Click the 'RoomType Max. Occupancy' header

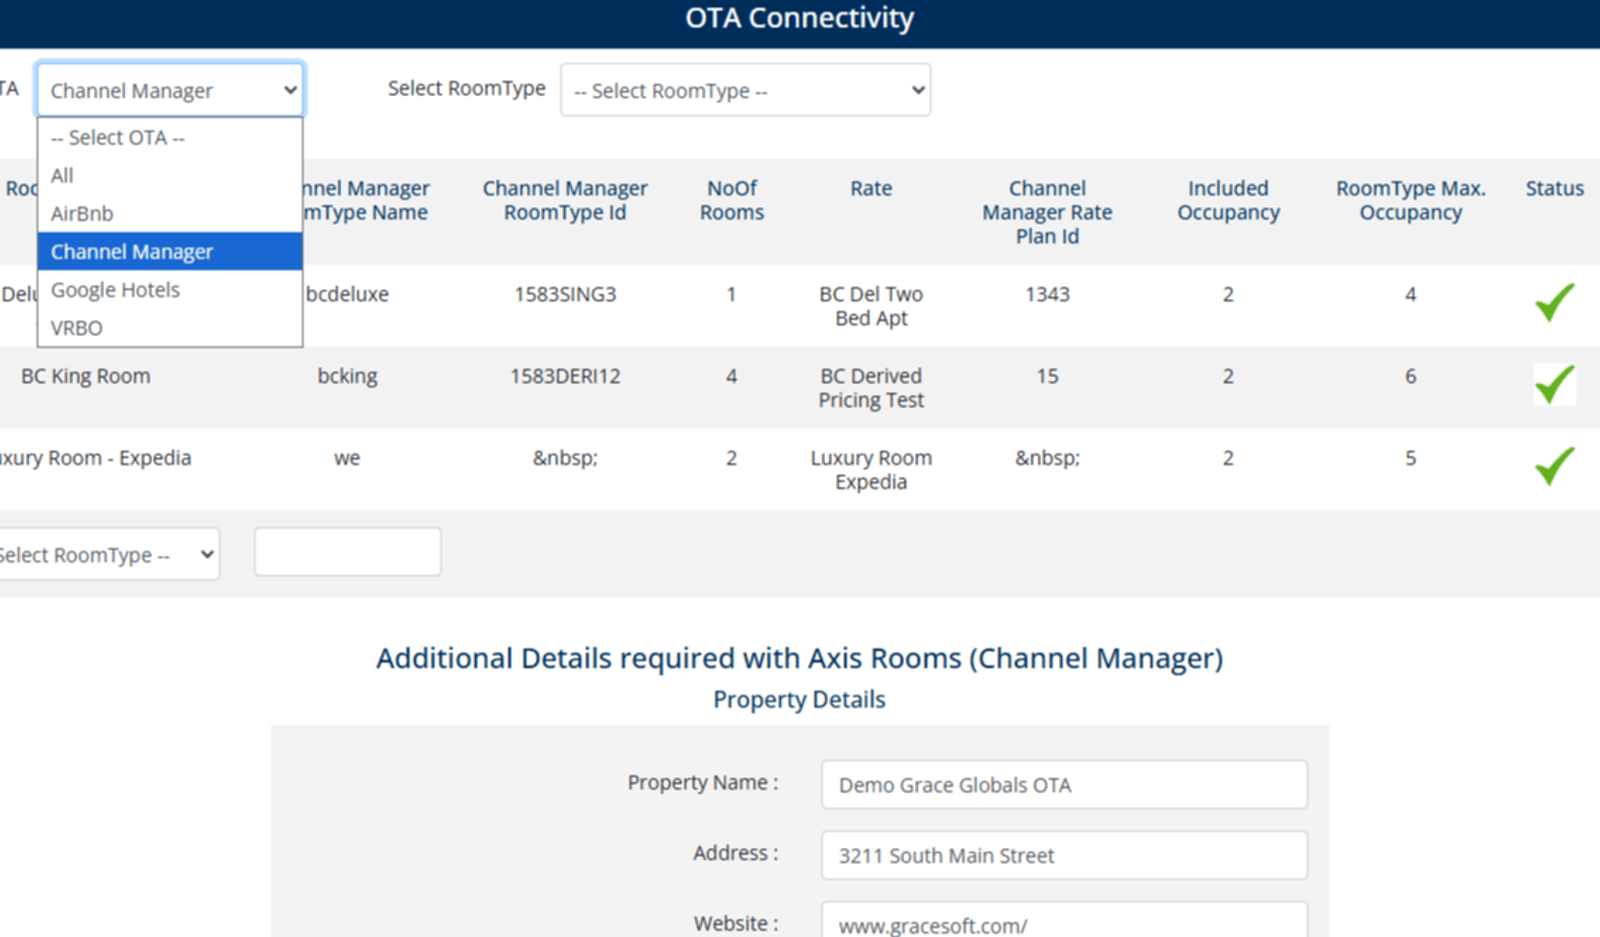point(1410,200)
